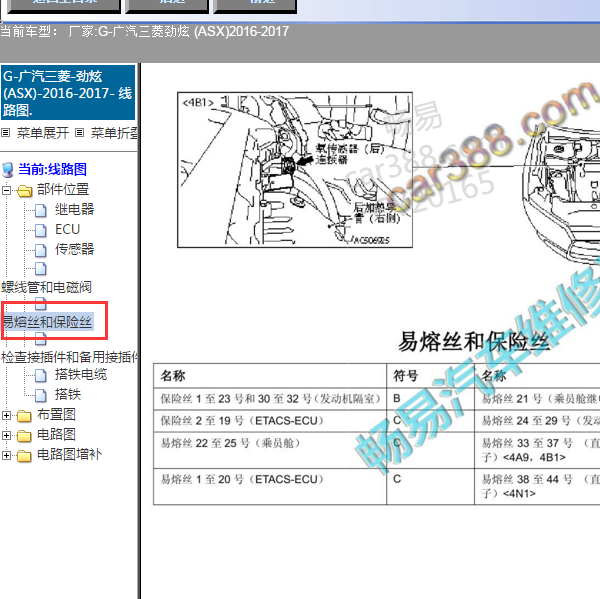The height and width of the screenshot is (599, 600).
Task: Click the cell 易熔丝 24 至 29 号
Action: [x=538, y=421]
